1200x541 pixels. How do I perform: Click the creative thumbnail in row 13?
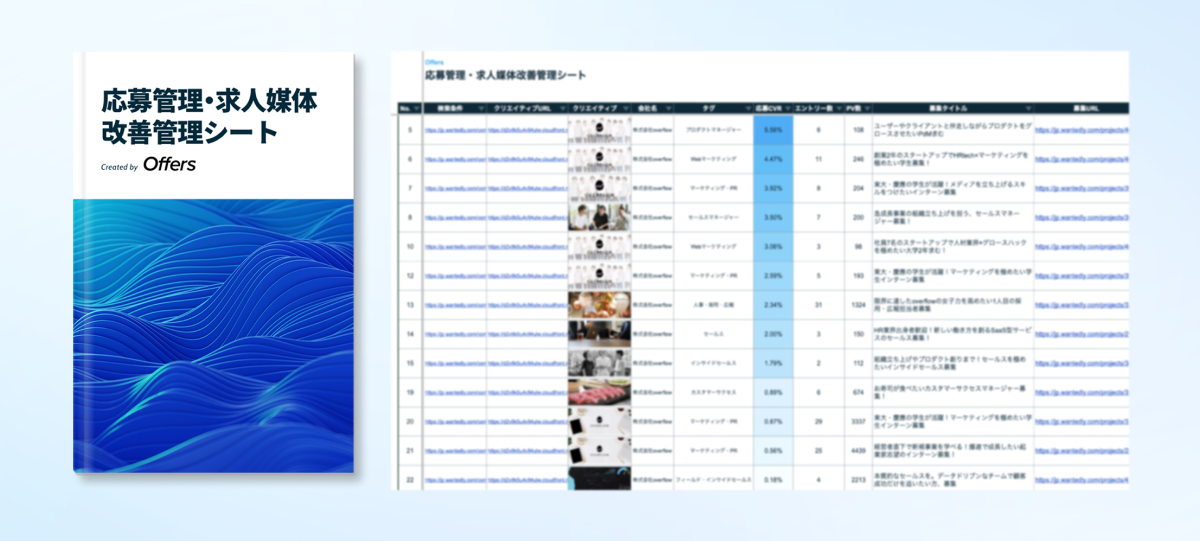coord(599,305)
